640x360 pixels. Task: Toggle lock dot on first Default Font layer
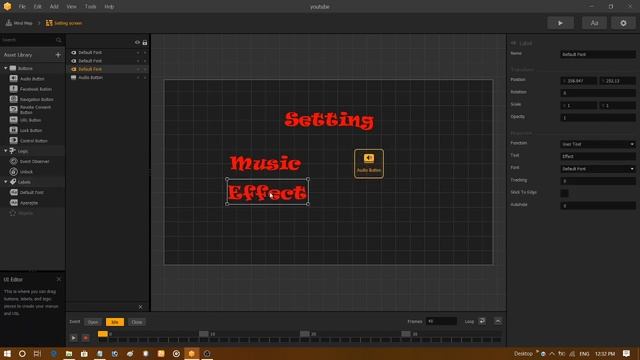click(145, 53)
